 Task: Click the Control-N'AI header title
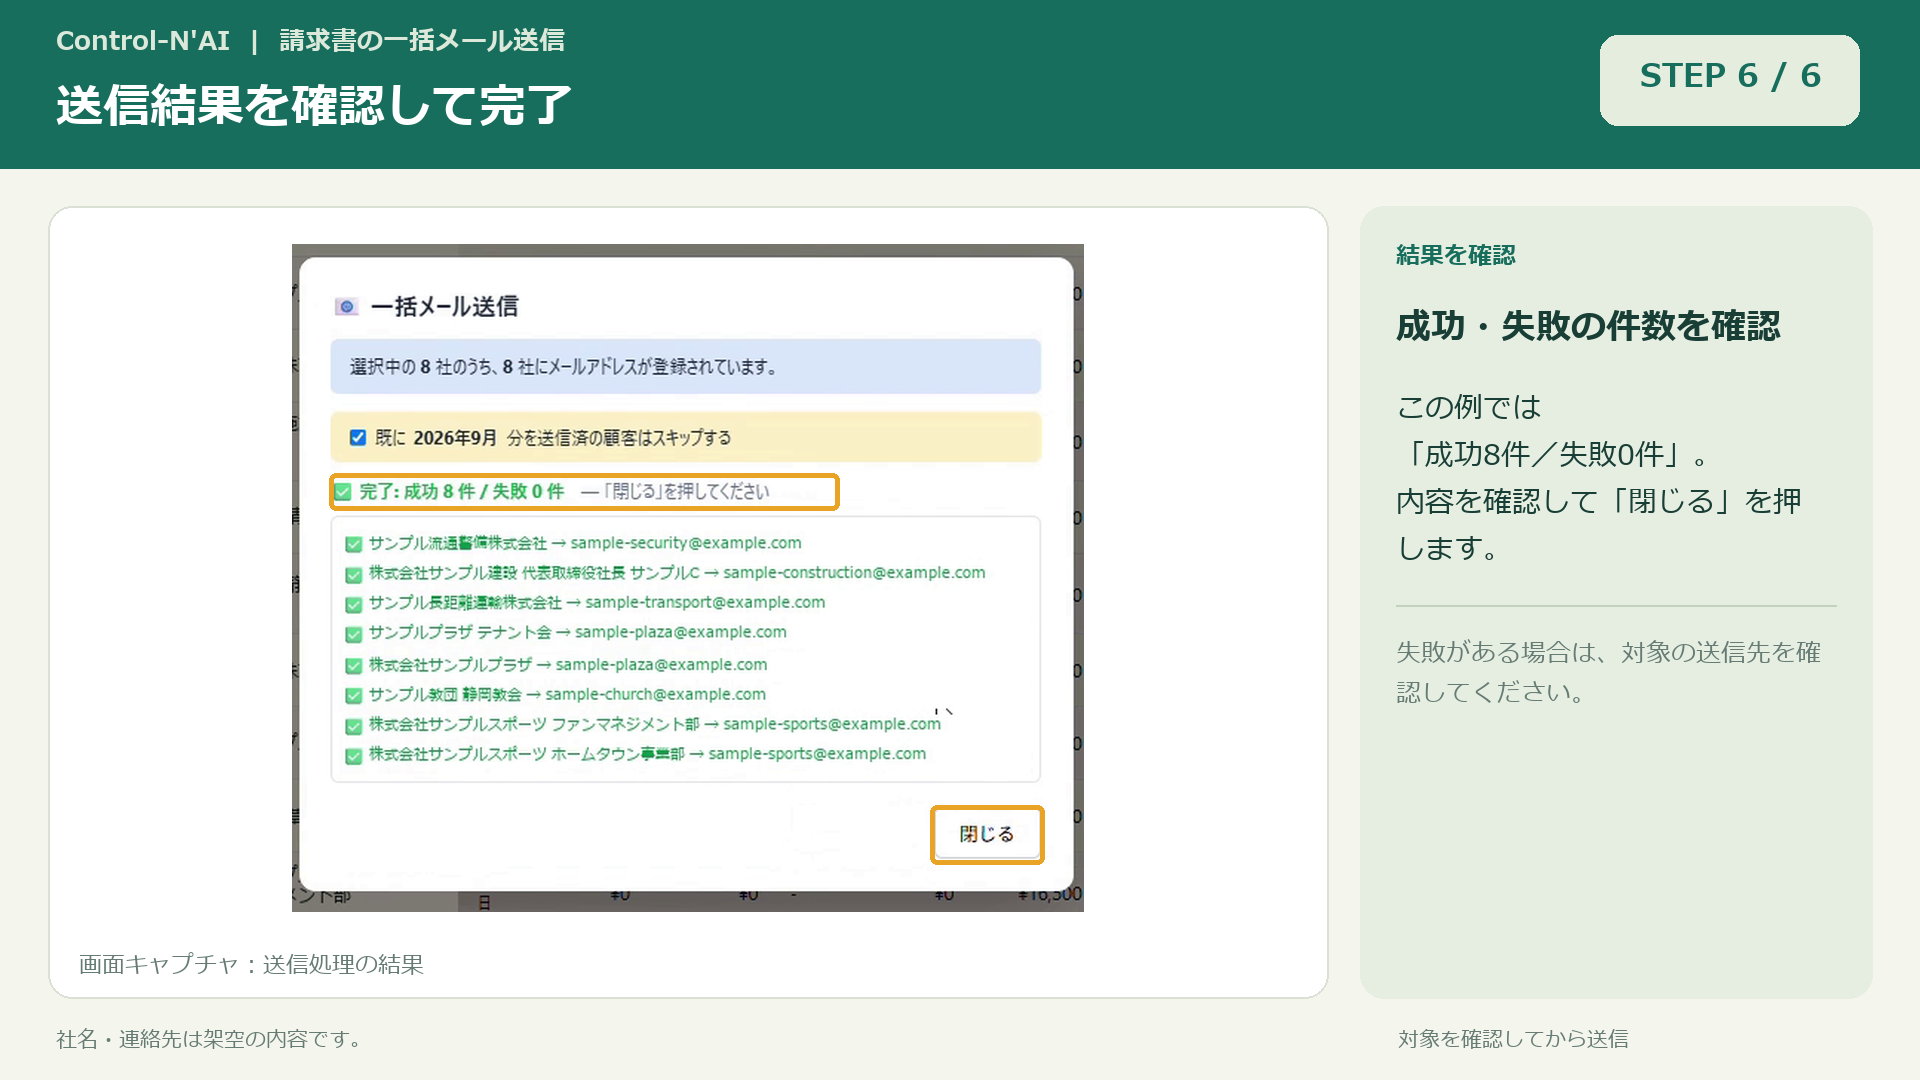tap(143, 40)
